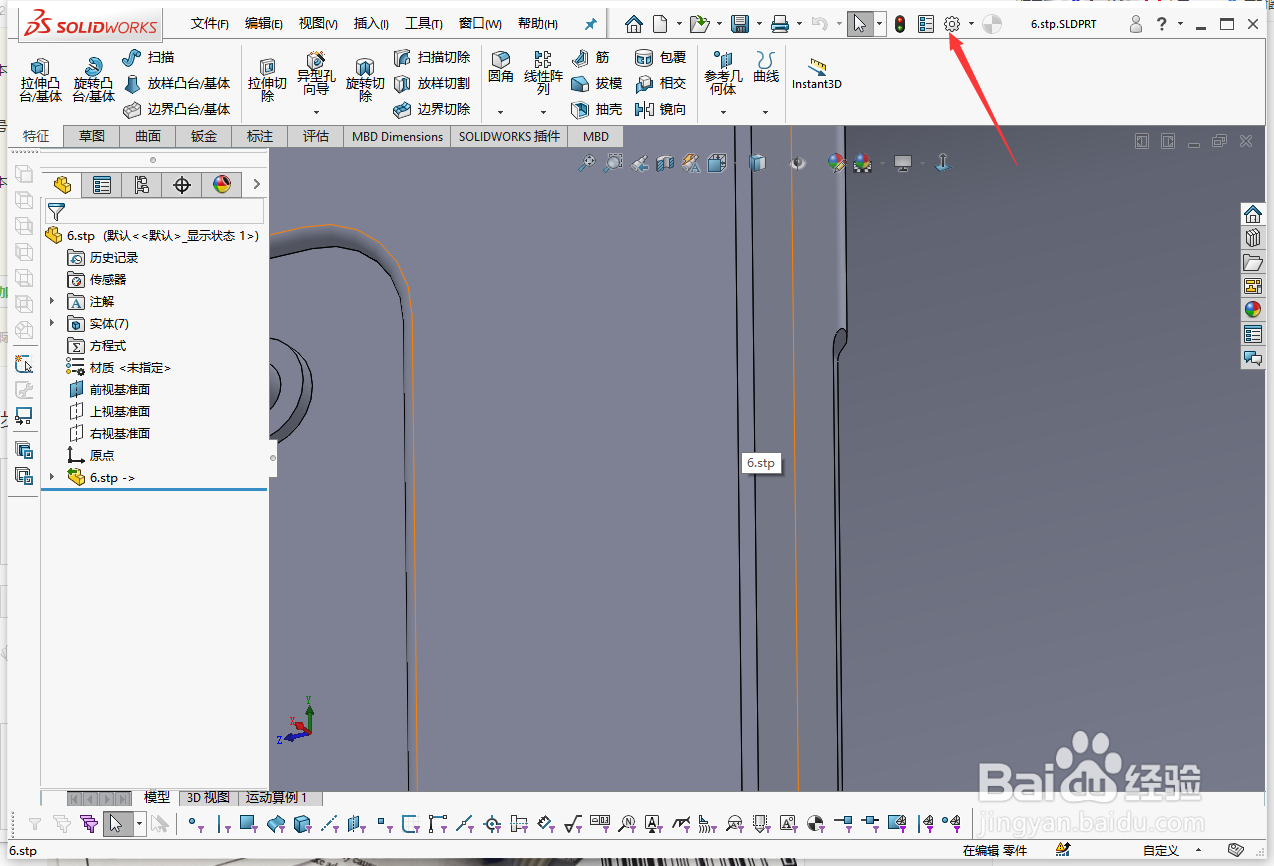Click the New document button
Viewport: 1274px width, 866px height.
coord(660,24)
